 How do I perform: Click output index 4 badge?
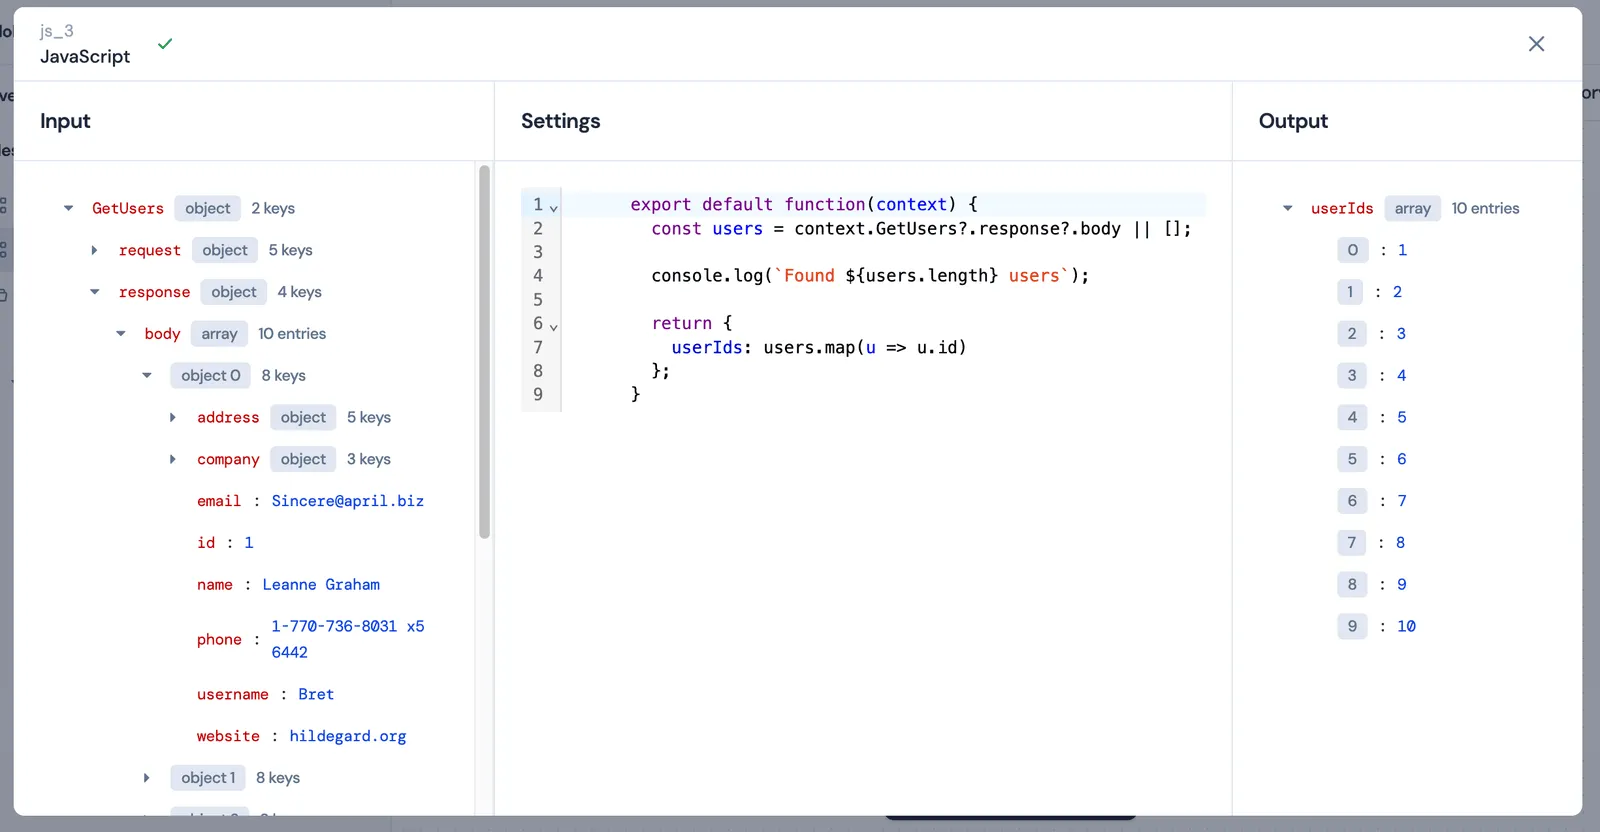1352,417
